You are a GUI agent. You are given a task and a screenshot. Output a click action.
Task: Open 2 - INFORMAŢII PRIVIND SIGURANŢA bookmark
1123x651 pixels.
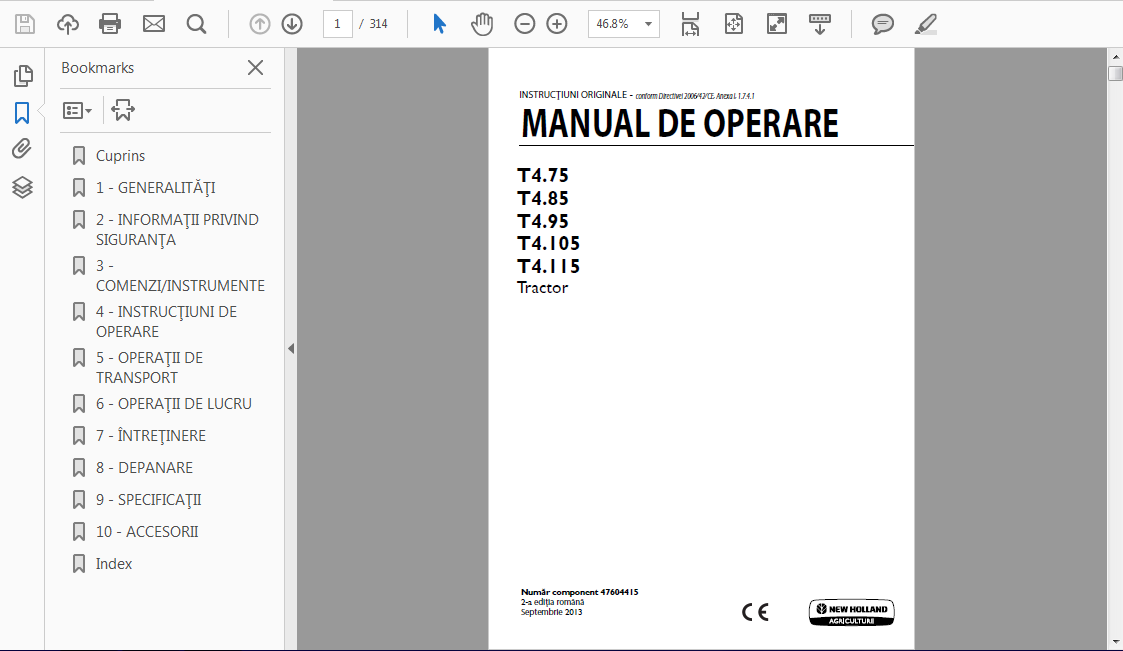[177, 230]
